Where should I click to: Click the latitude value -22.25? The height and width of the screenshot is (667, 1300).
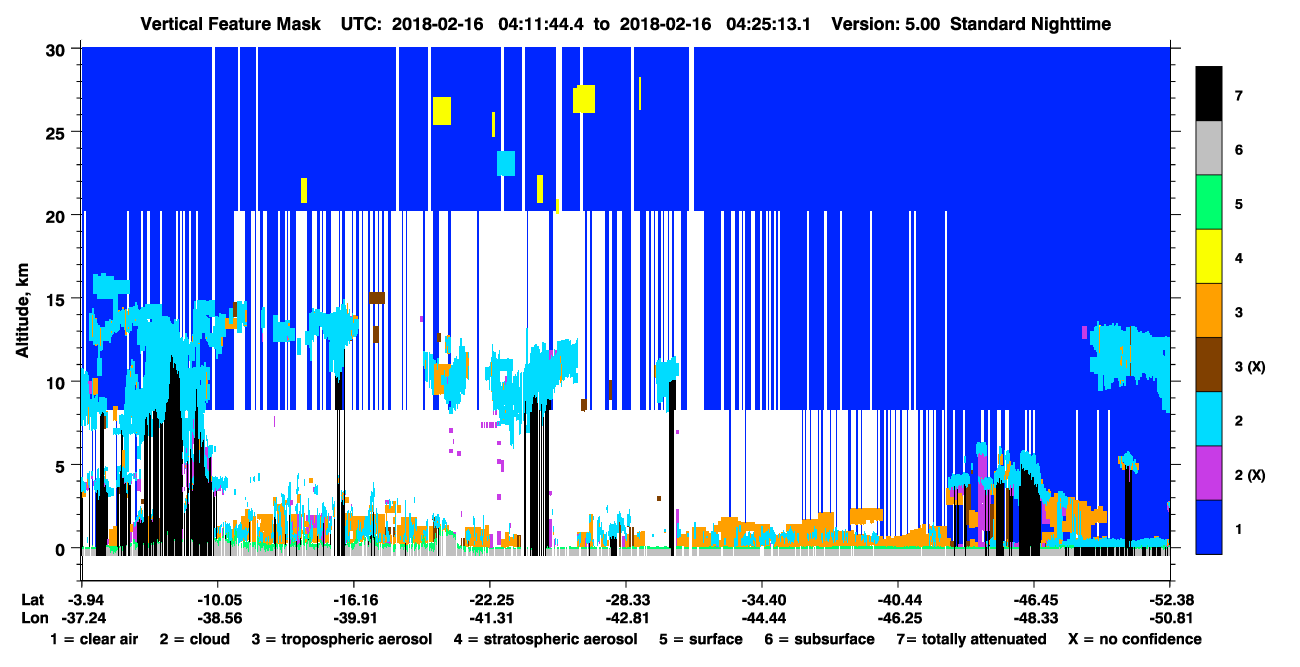489,599
